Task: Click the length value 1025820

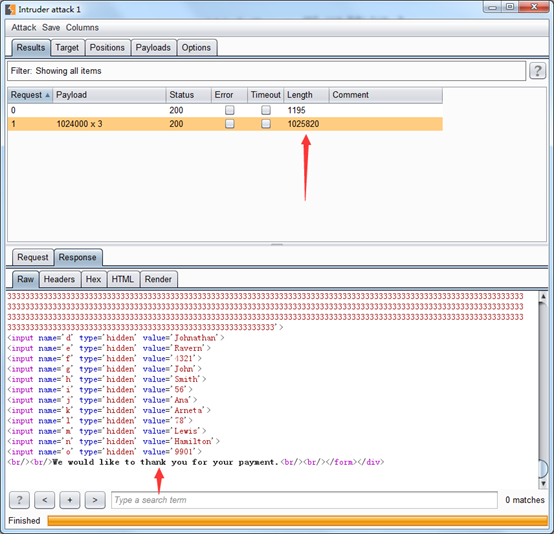Action: (303, 124)
